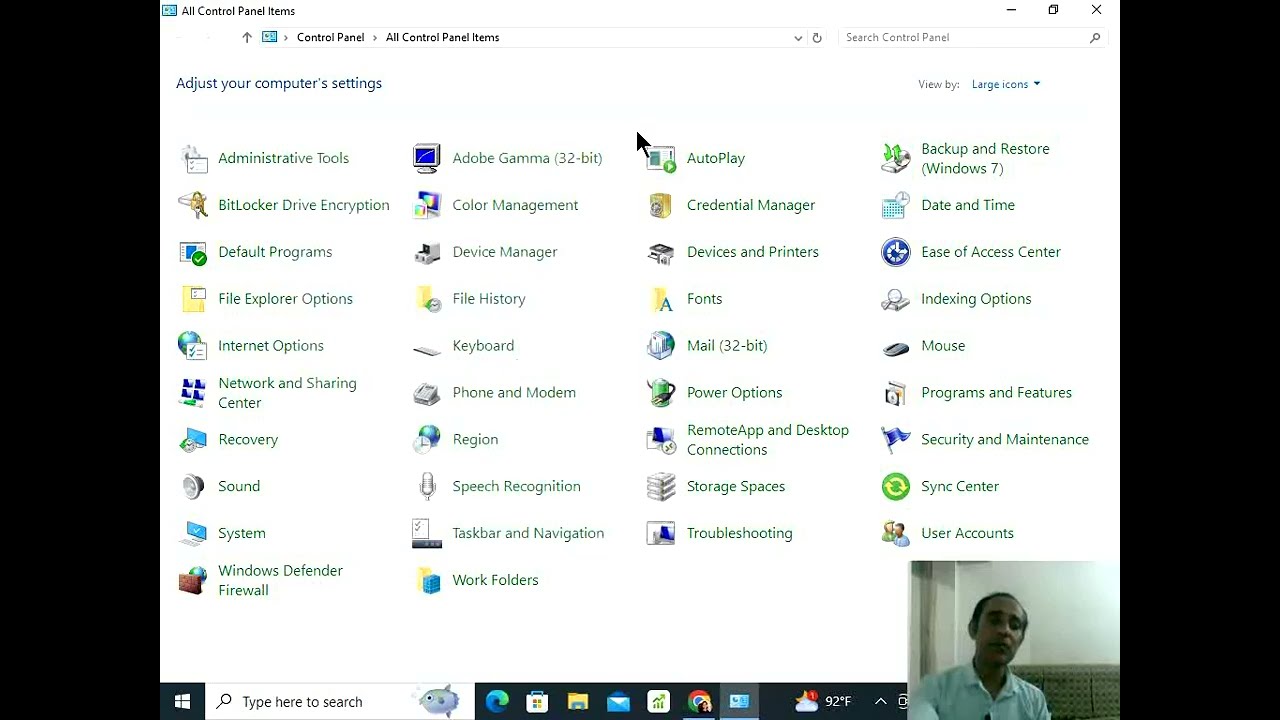Open the Power Options icon
This screenshot has height=720, width=1280.
click(x=661, y=393)
